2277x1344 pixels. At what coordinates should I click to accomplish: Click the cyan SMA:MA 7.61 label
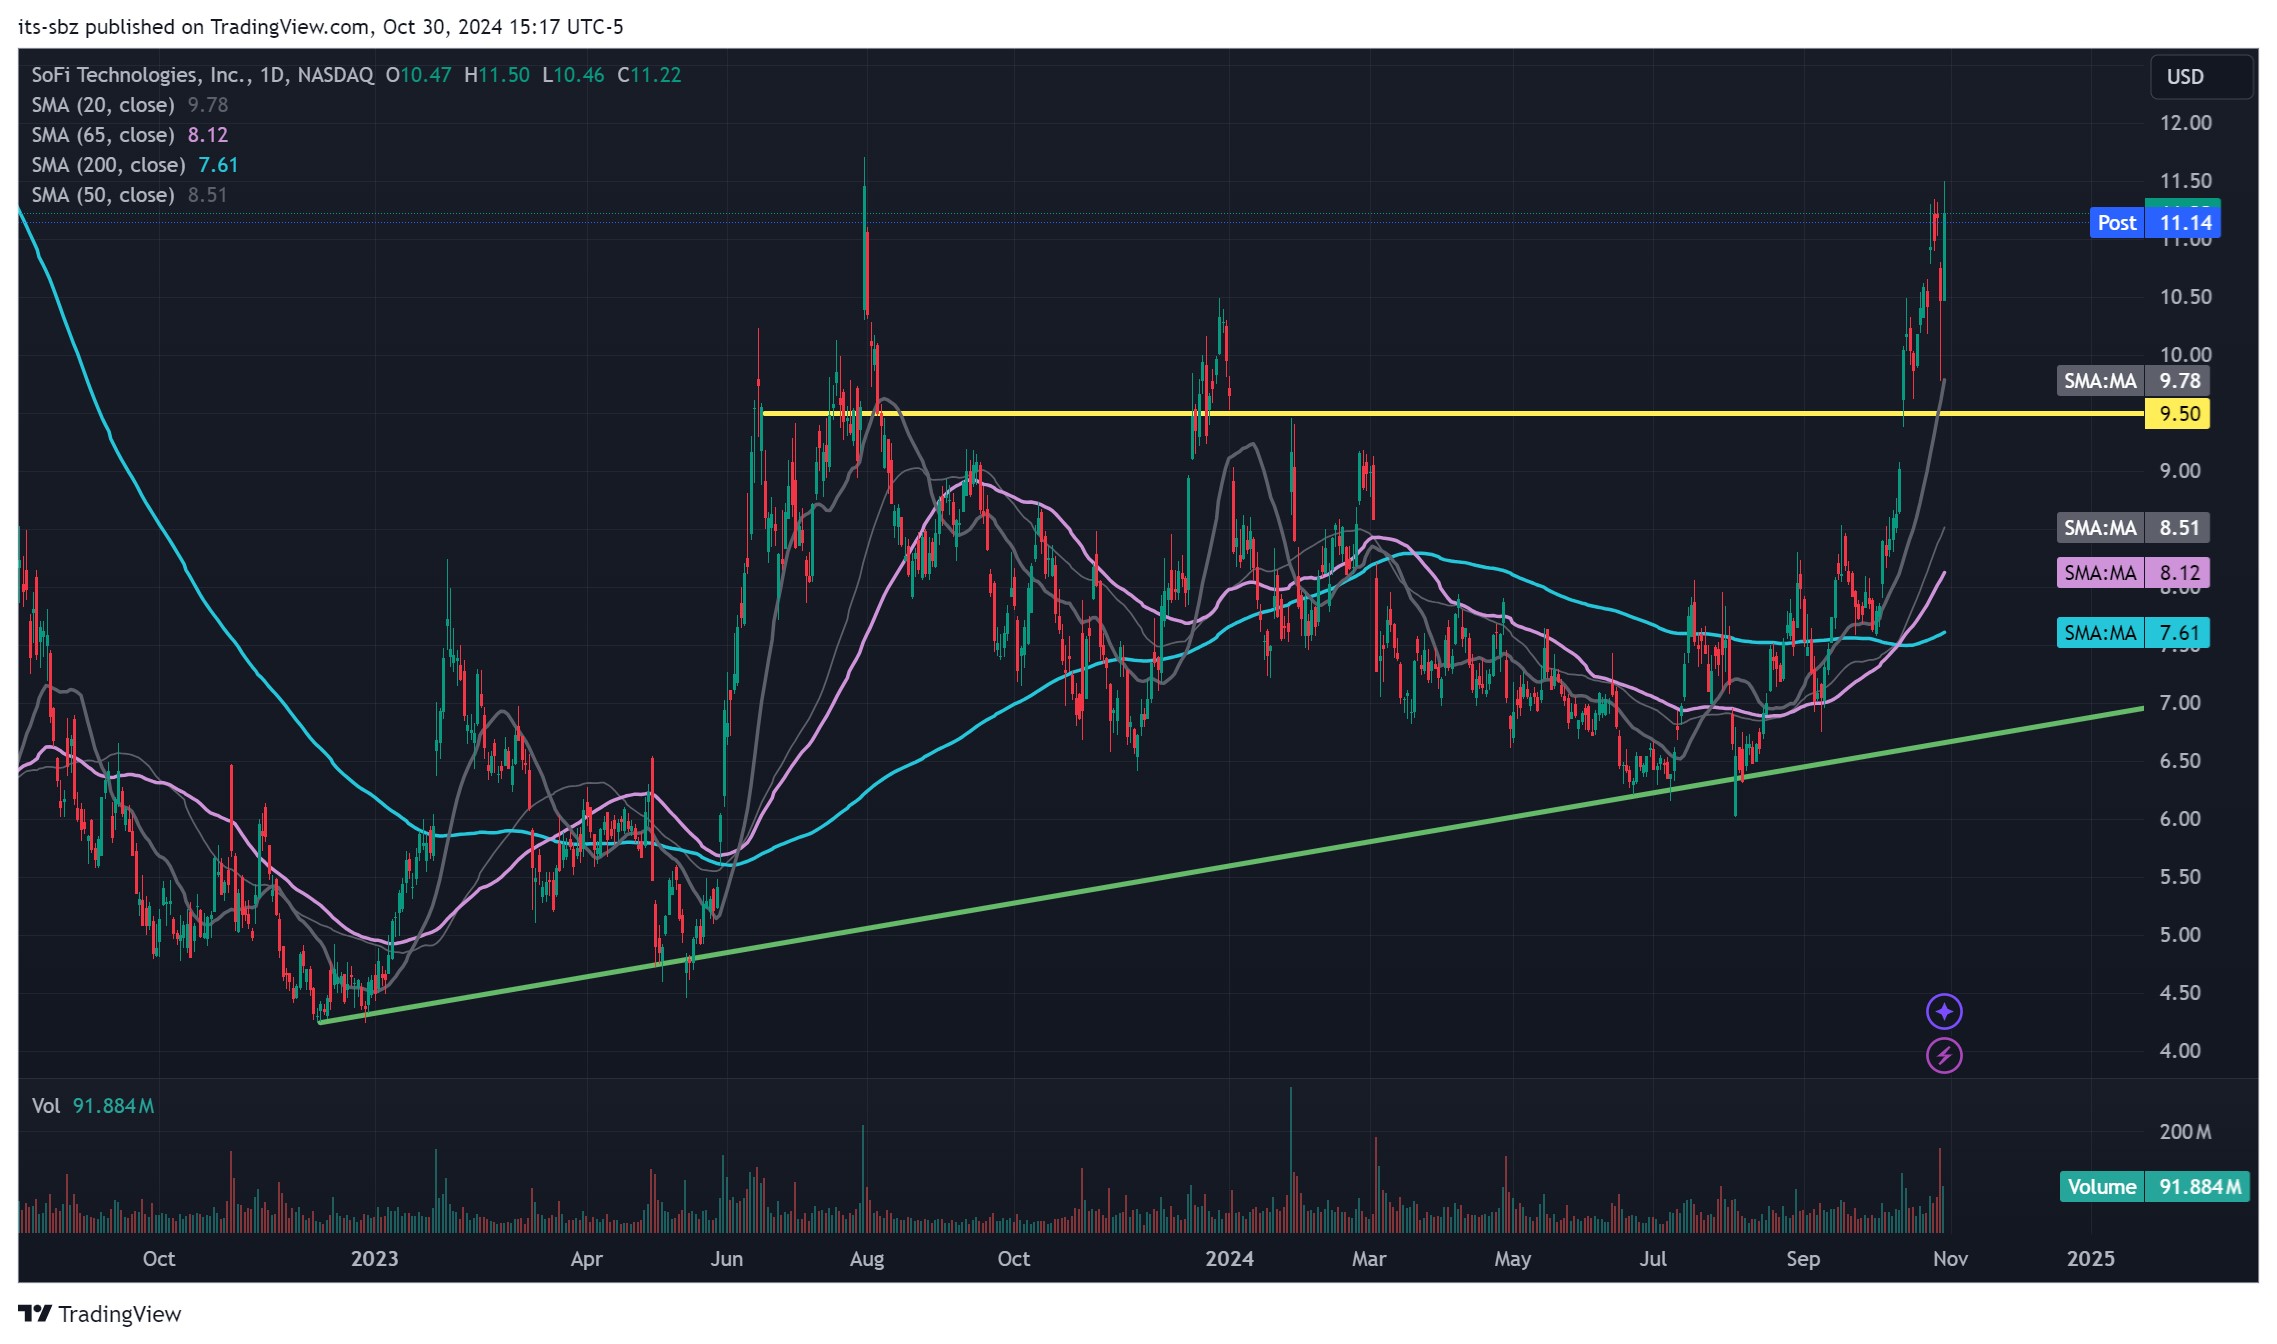point(2133,633)
